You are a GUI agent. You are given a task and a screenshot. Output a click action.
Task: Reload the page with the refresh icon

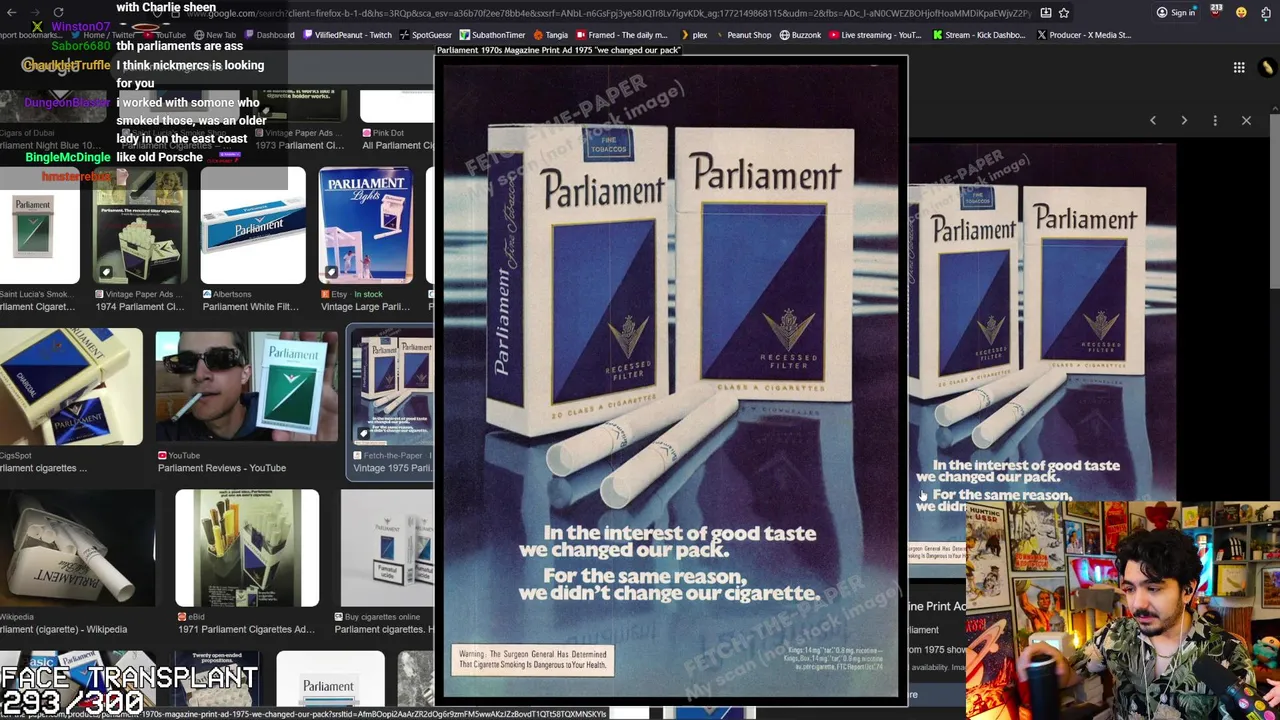click(58, 13)
